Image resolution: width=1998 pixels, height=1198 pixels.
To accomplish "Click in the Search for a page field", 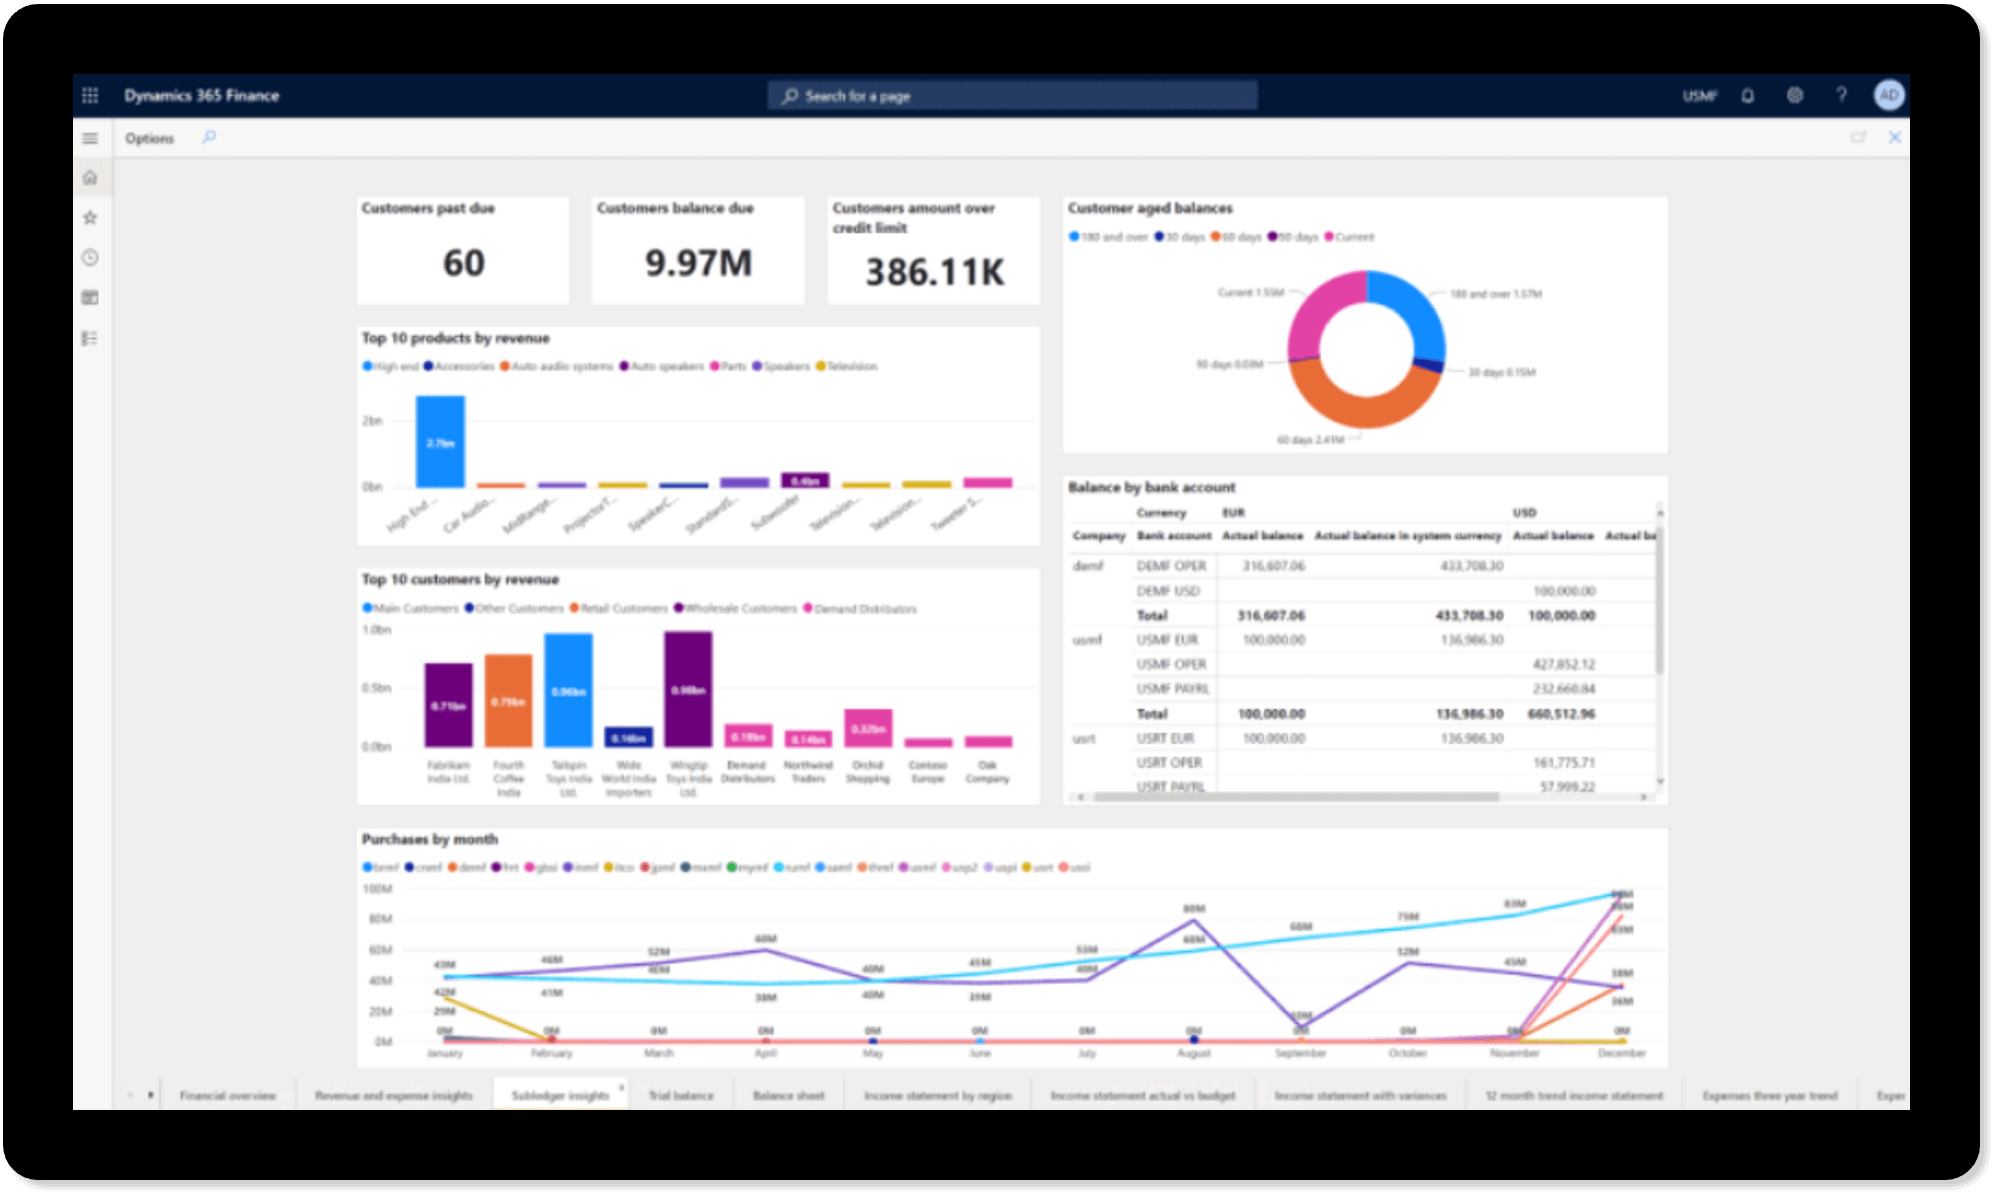I will [1012, 96].
